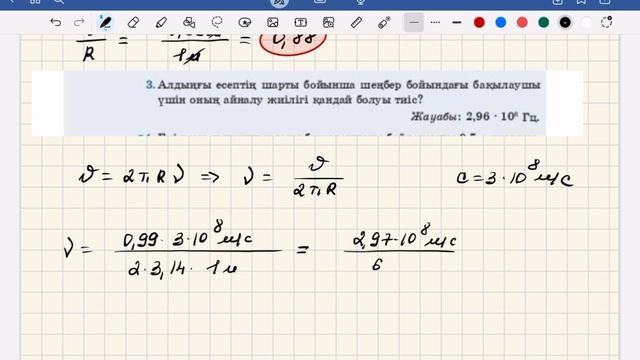Pick the light red color swatch
Image resolution: width=640 pixels, height=360 pixels.
(x=522, y=22)
